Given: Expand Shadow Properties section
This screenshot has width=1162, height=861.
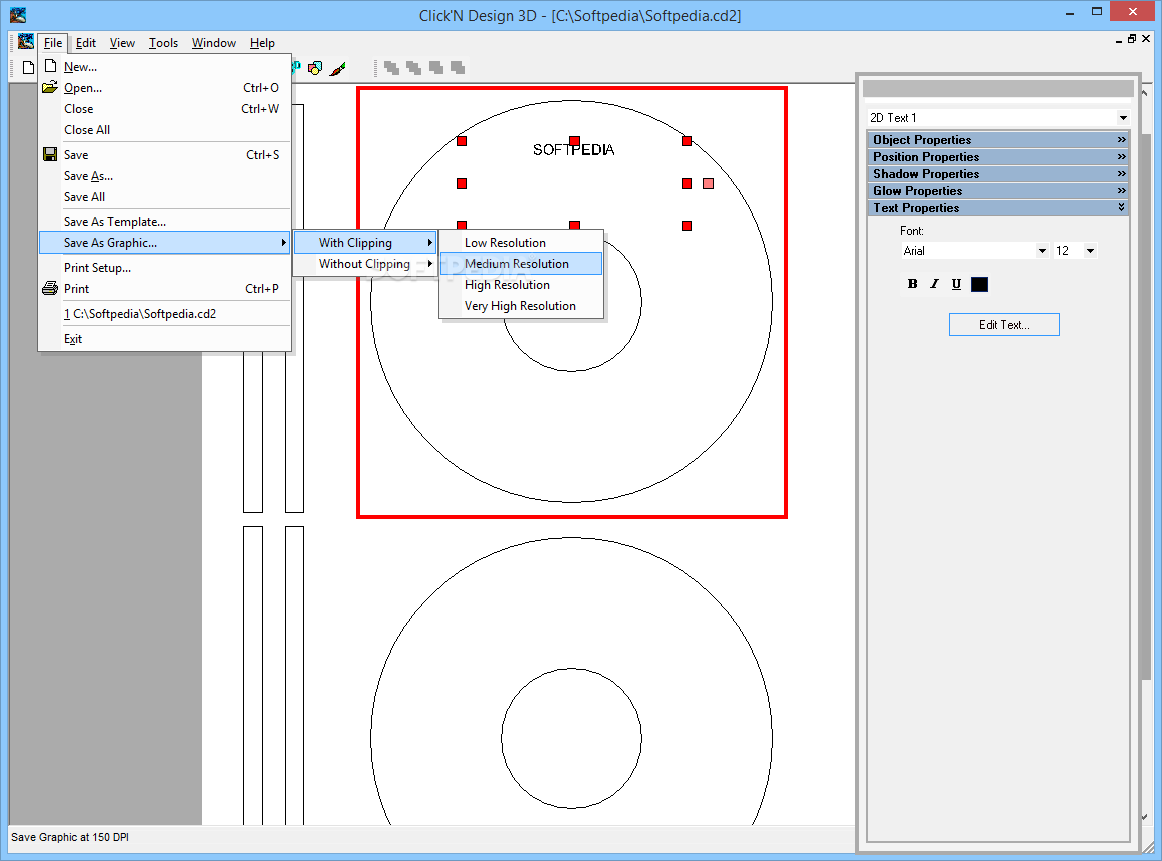Looking at the screenshot, I should (998, 173).
